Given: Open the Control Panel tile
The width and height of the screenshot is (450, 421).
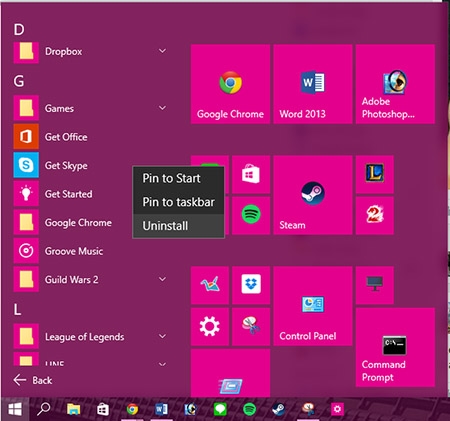Looking at the screenshot, I should coord(313,306).
